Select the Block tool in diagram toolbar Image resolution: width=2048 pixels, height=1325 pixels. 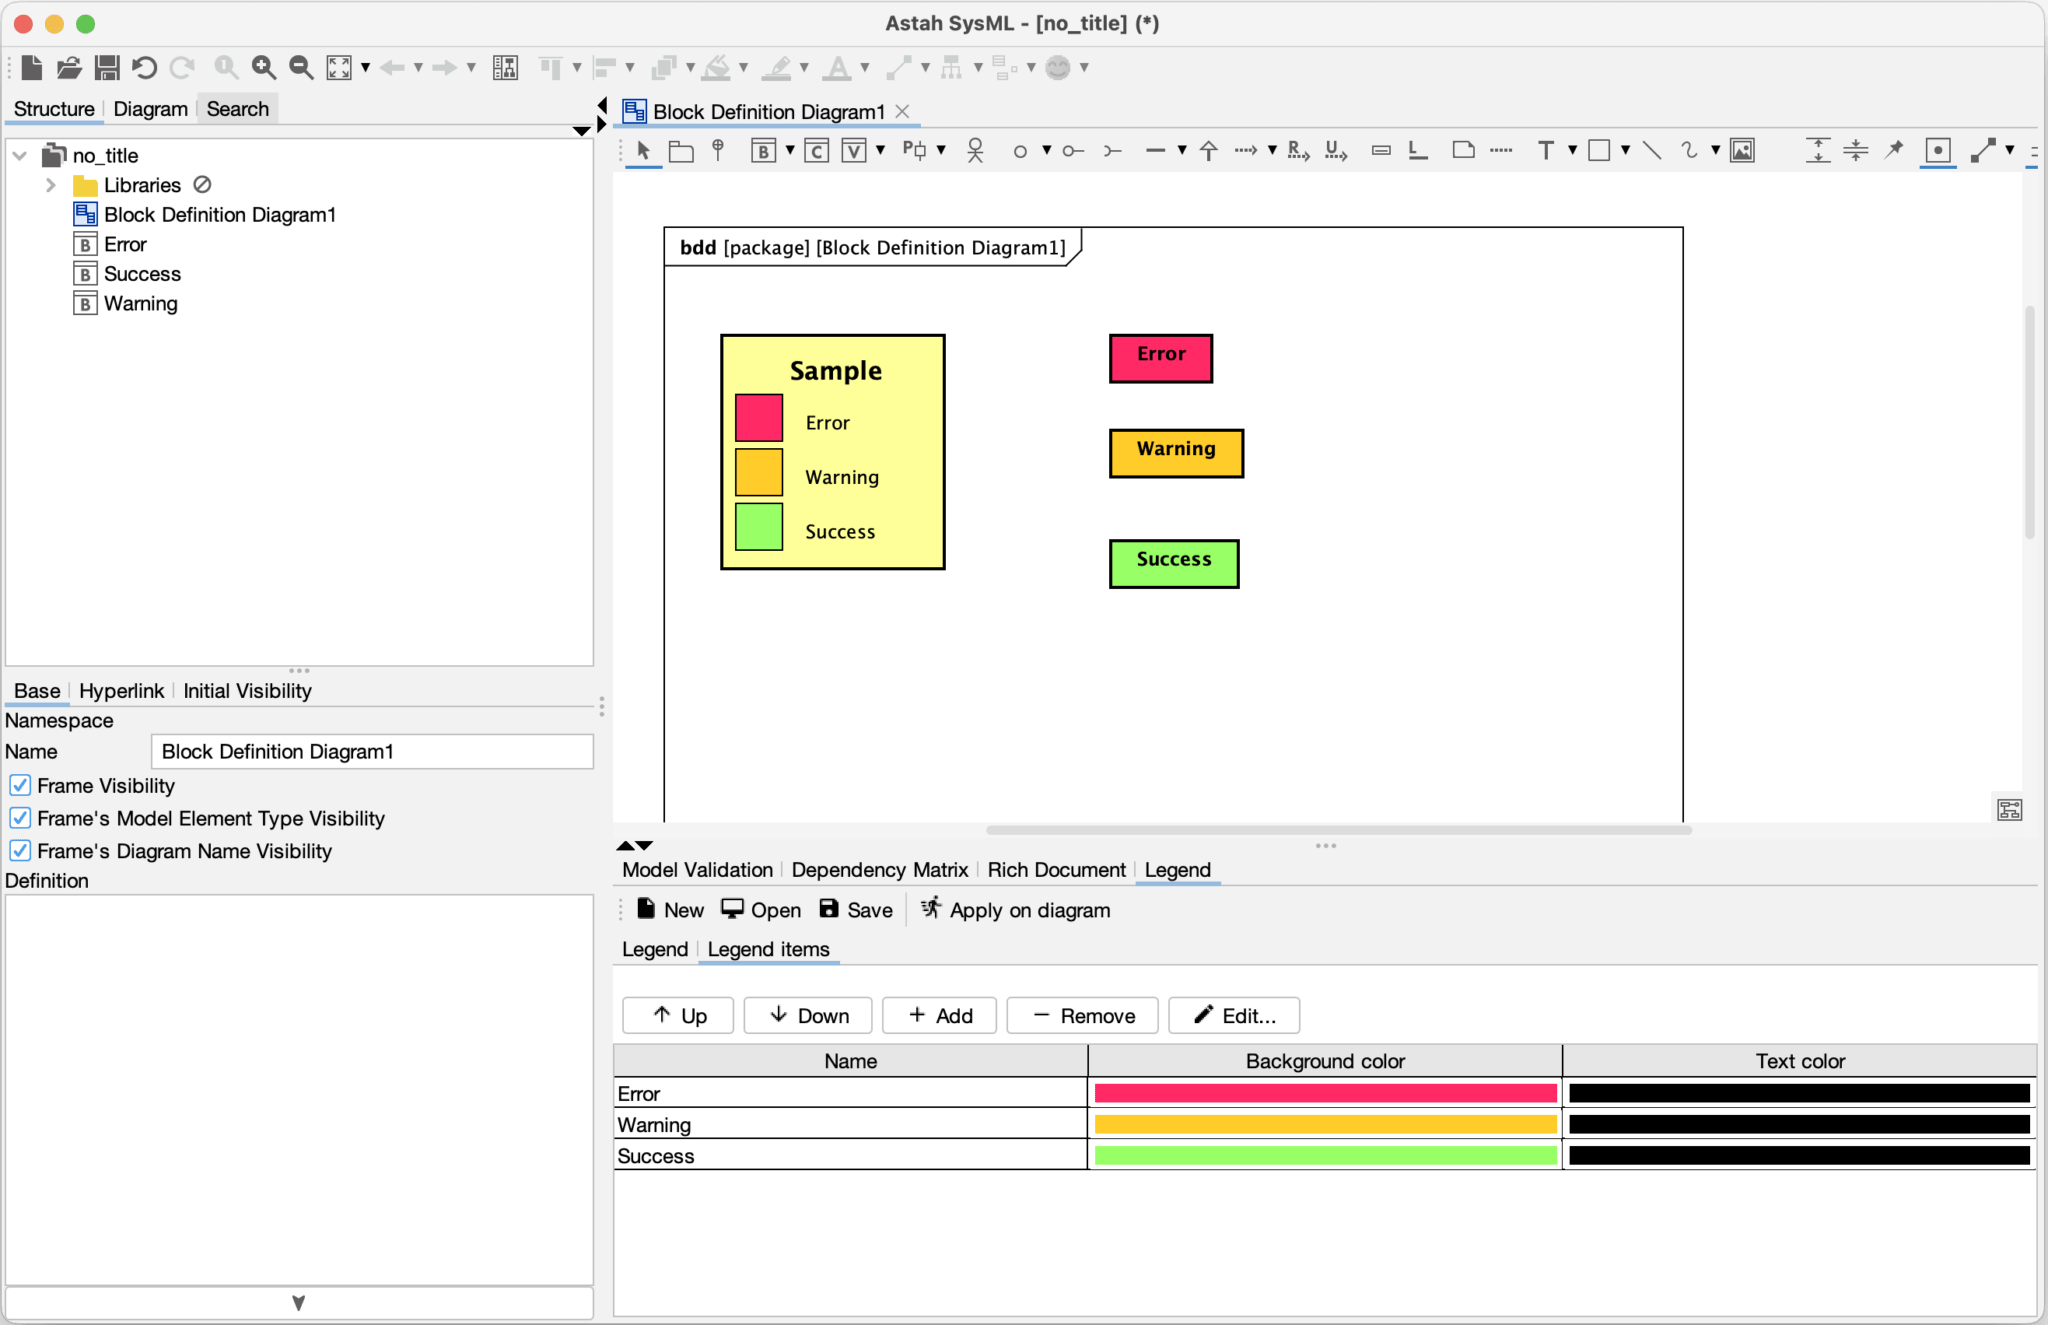pos(764,151)
